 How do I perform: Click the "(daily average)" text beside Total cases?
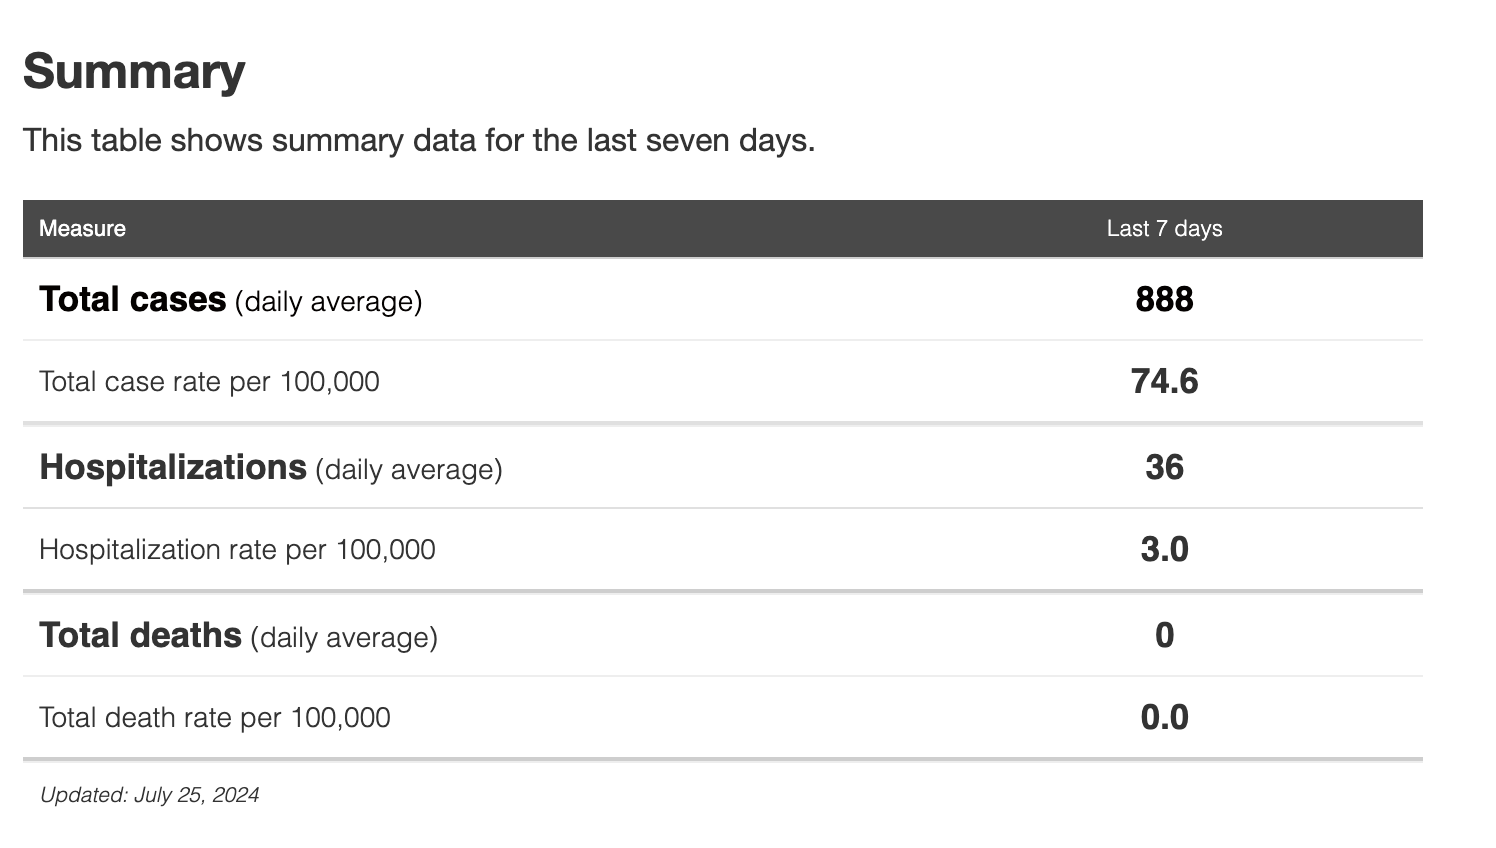coord(328,302)
